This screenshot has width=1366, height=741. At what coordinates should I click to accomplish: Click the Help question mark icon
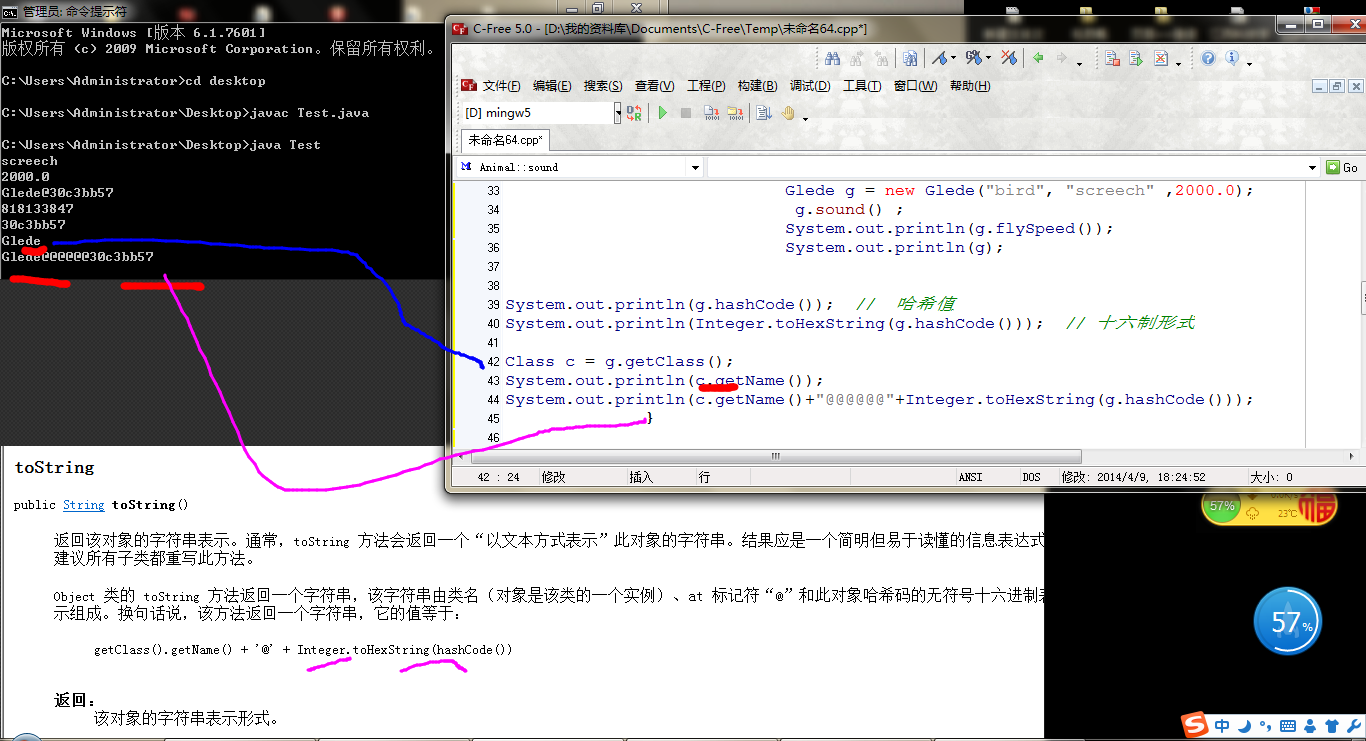1208,58
